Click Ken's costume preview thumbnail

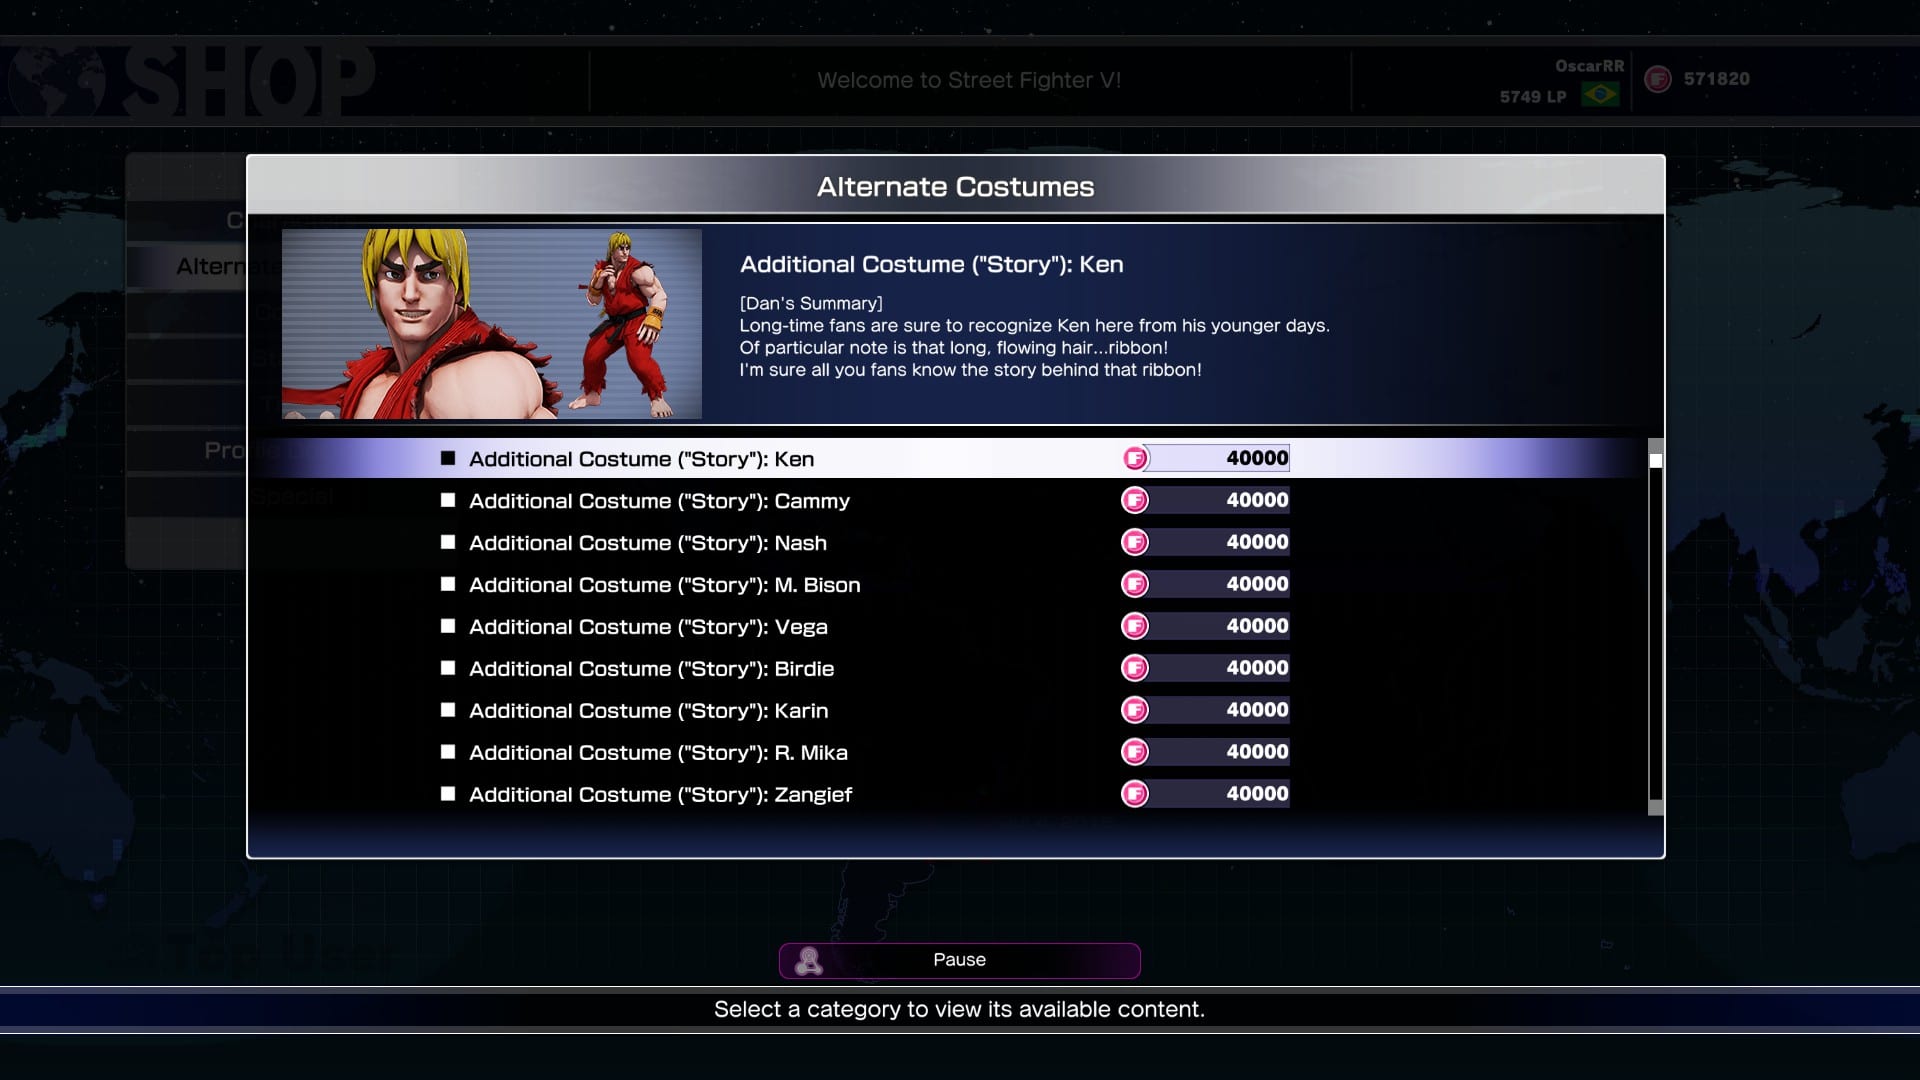coord(492,324)
